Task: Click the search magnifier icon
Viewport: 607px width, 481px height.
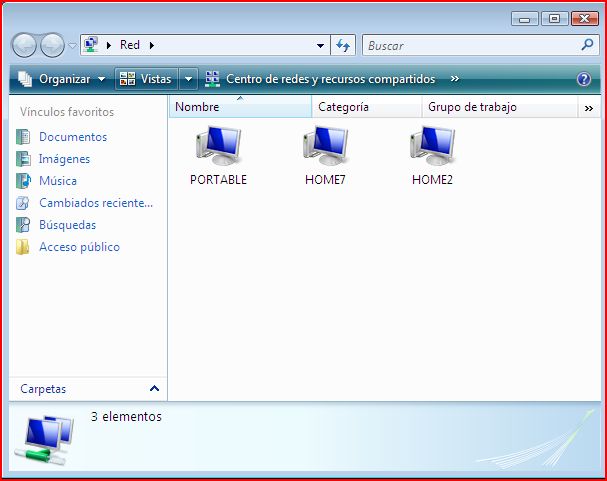Action: click(587, 45)
